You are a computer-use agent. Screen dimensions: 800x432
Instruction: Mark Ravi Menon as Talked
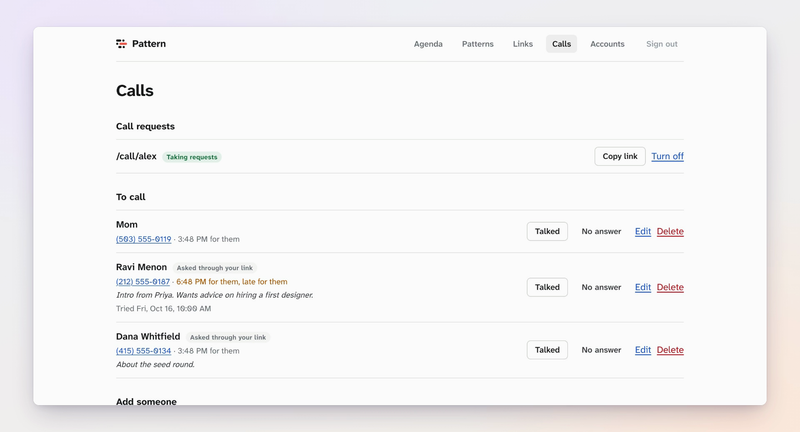(x=547, y=287)
